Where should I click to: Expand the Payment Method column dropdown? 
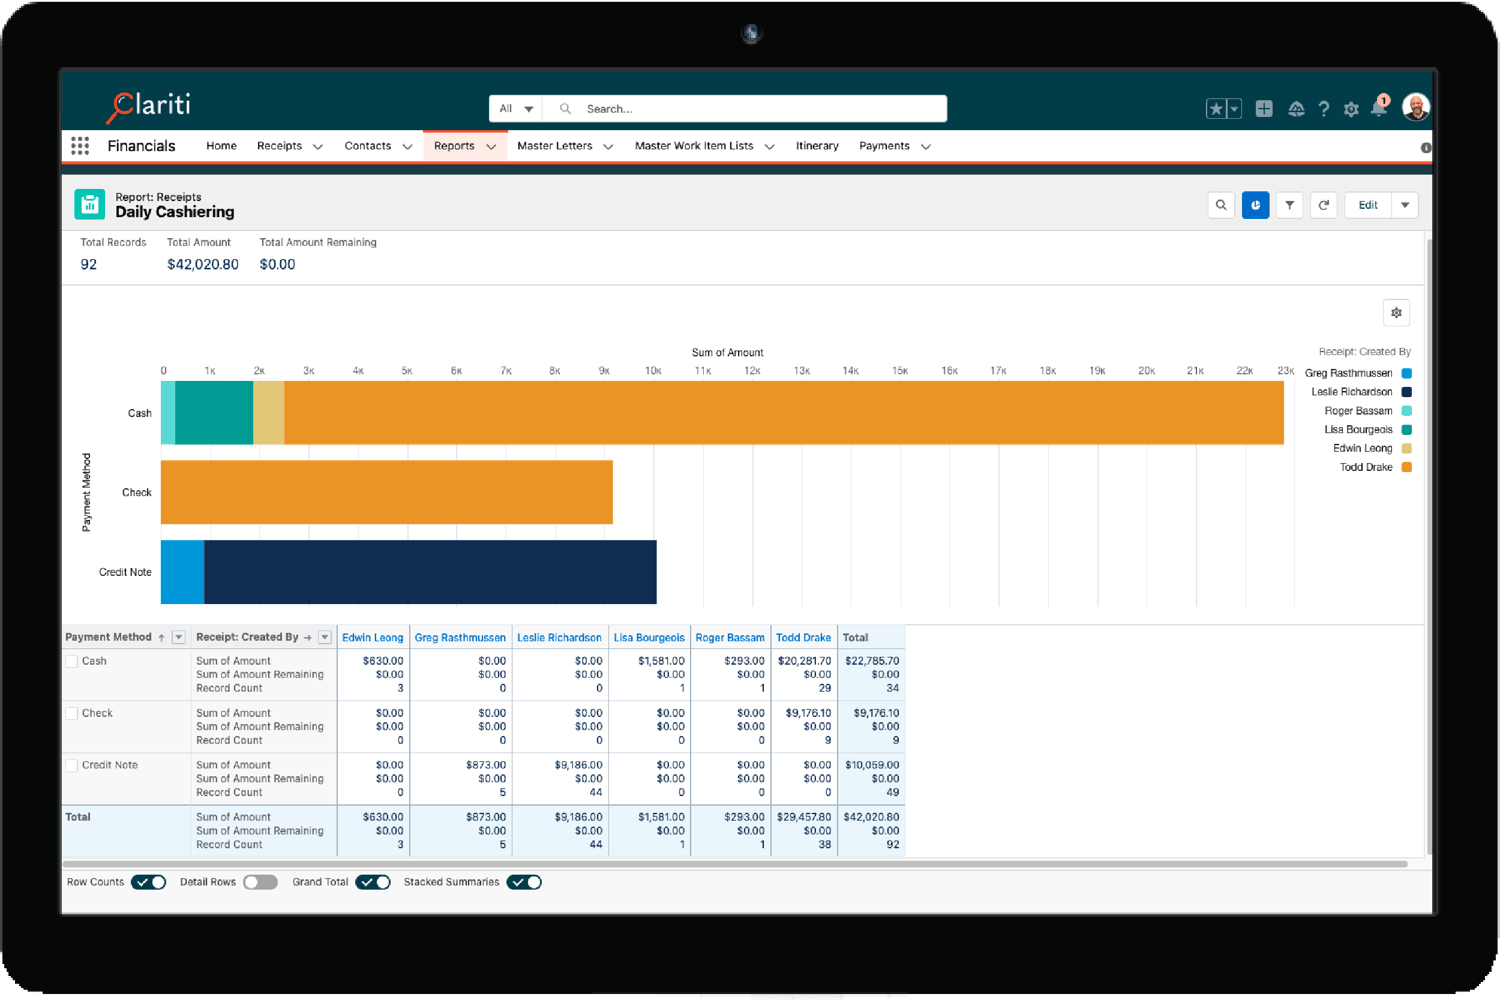click(178, 637)
